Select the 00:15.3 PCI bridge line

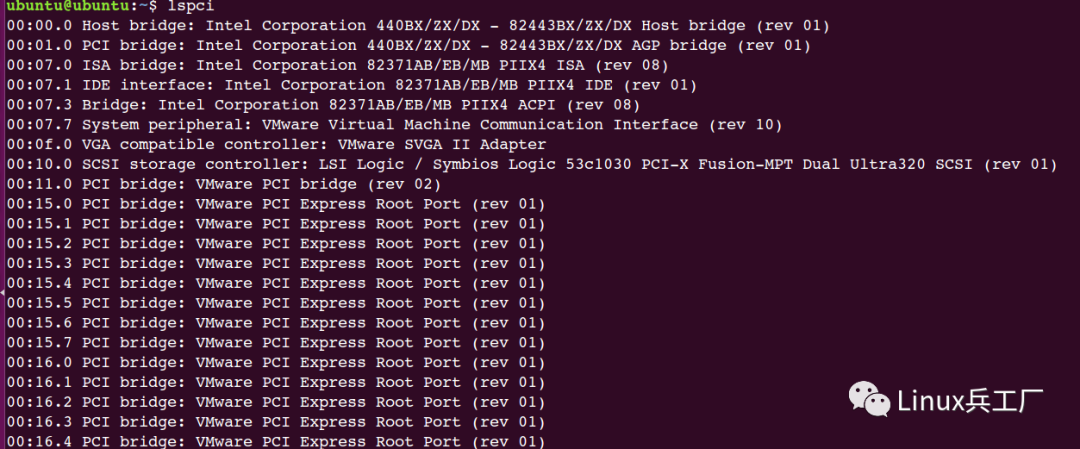pyautogui.click(x=276, y=264)
